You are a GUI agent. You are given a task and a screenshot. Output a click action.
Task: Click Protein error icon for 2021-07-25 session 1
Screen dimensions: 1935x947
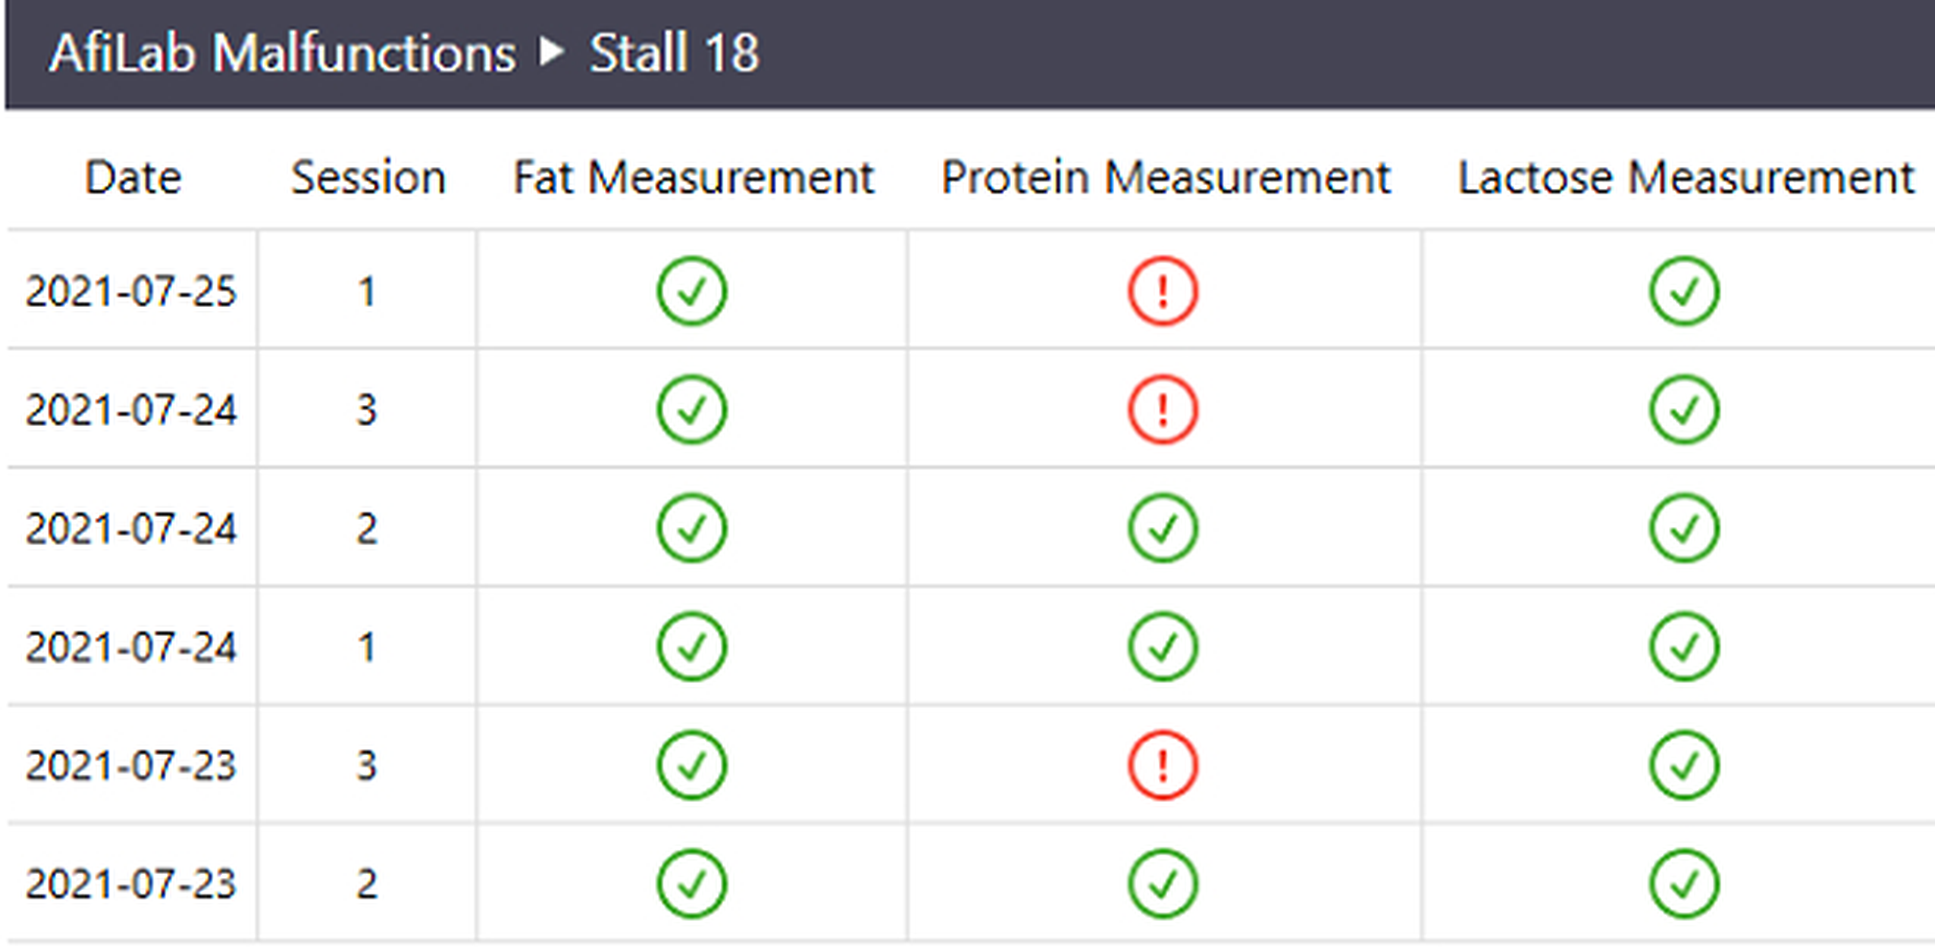(x=1162, y=291)
